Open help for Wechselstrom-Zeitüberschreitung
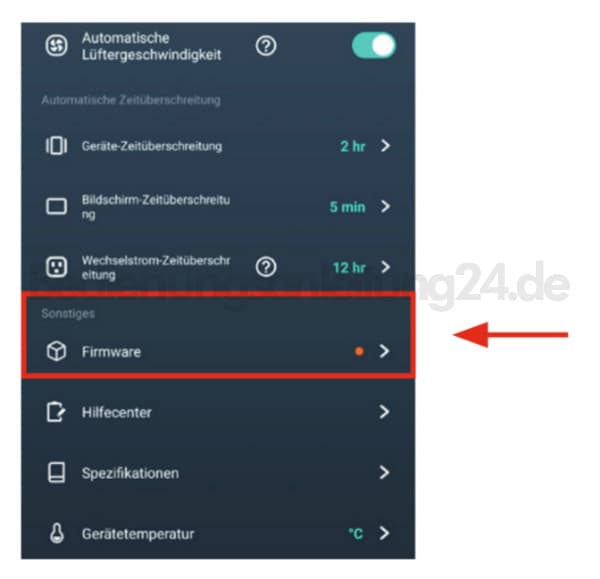The image size is (600, 579). tap(266, 267)
